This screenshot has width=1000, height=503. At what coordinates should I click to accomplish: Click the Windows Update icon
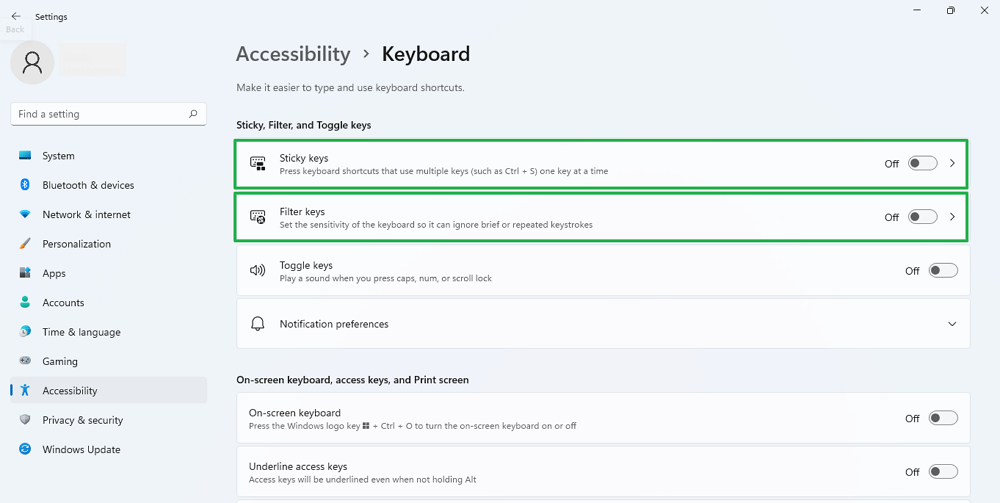25,449
